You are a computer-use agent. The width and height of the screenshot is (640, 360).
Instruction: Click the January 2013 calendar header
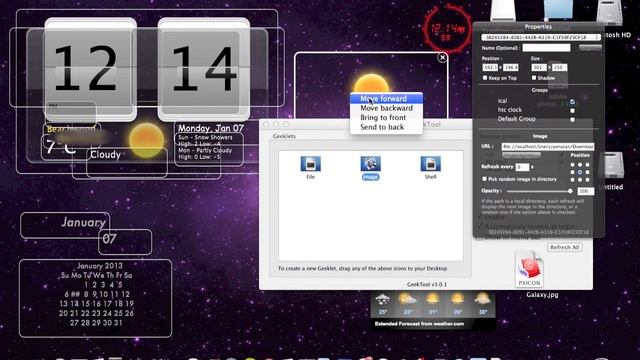pos(100,266)
